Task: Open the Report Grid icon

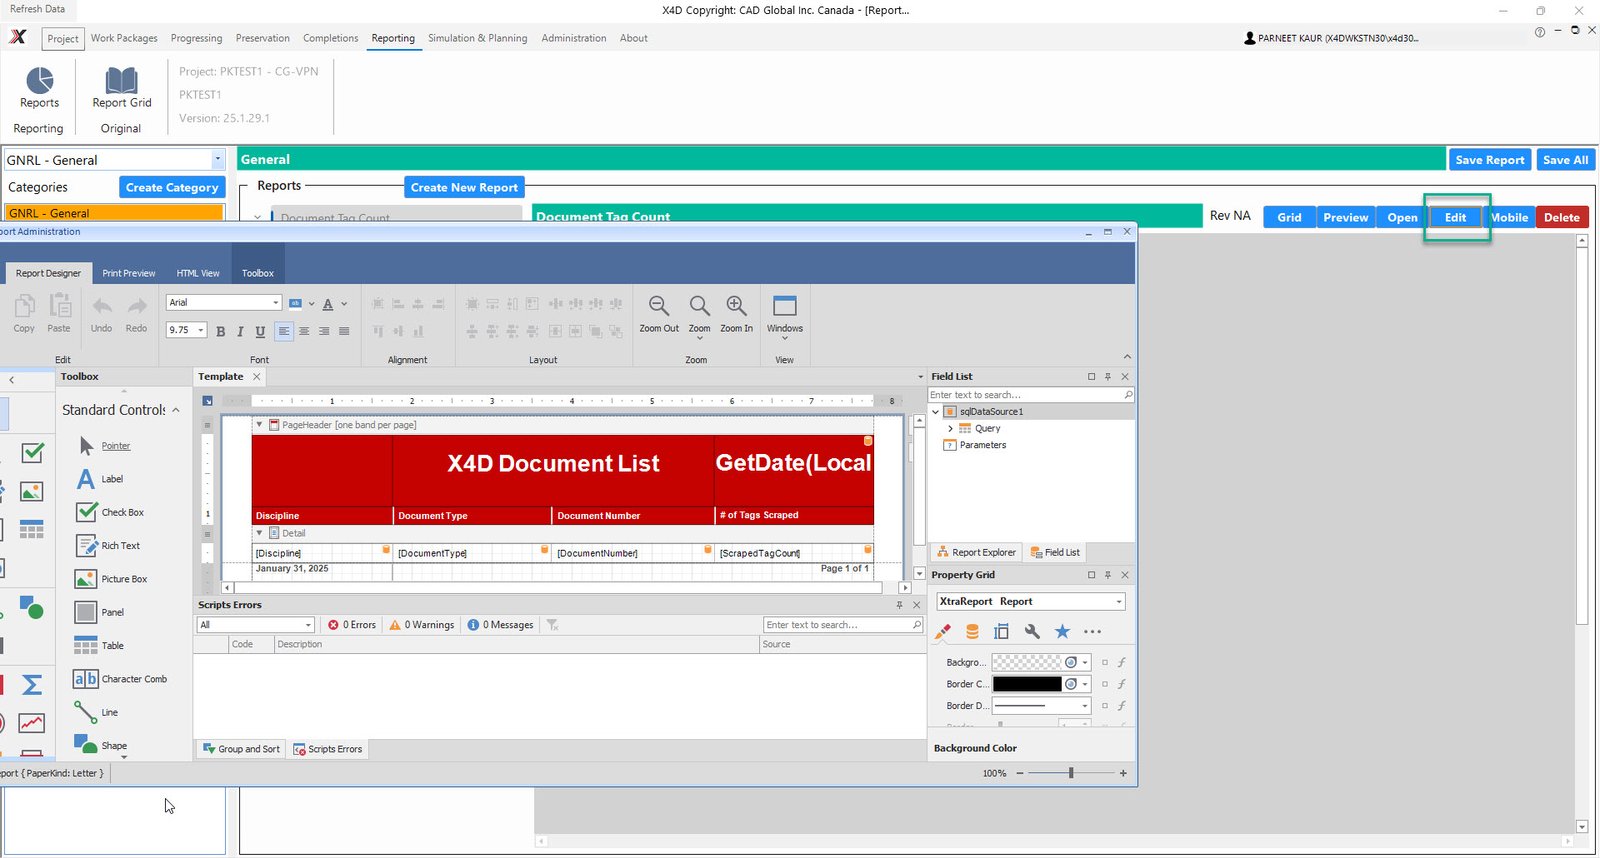Action: click(x=121, y=82)
